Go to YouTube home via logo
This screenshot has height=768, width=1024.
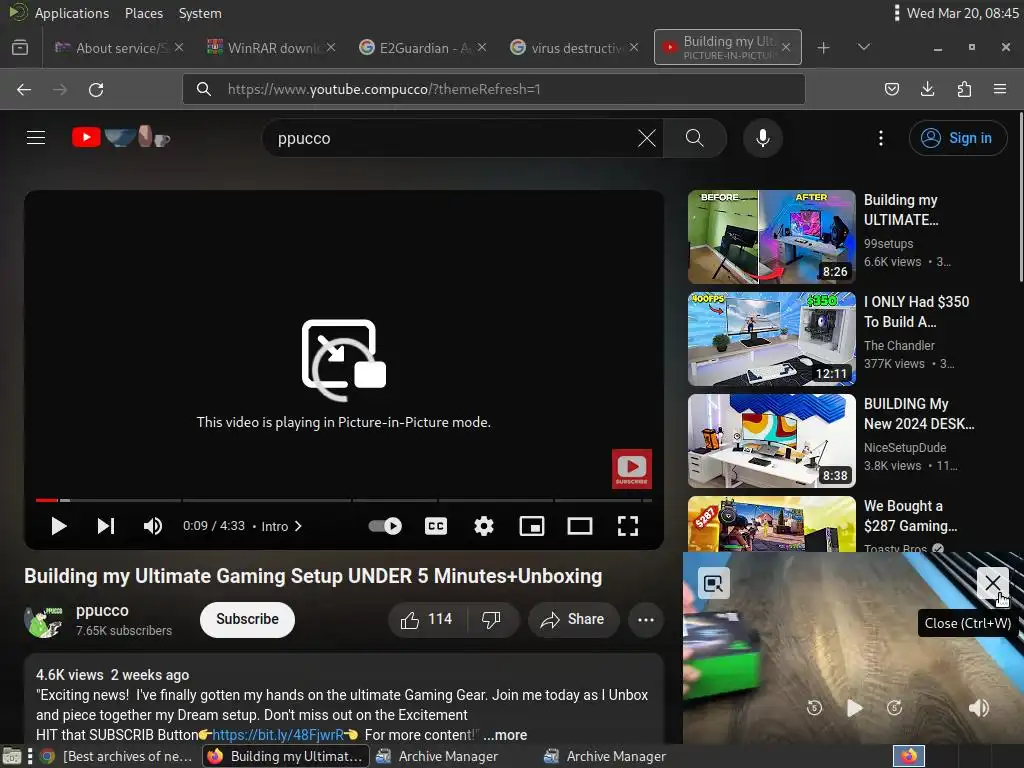(121, 138)
